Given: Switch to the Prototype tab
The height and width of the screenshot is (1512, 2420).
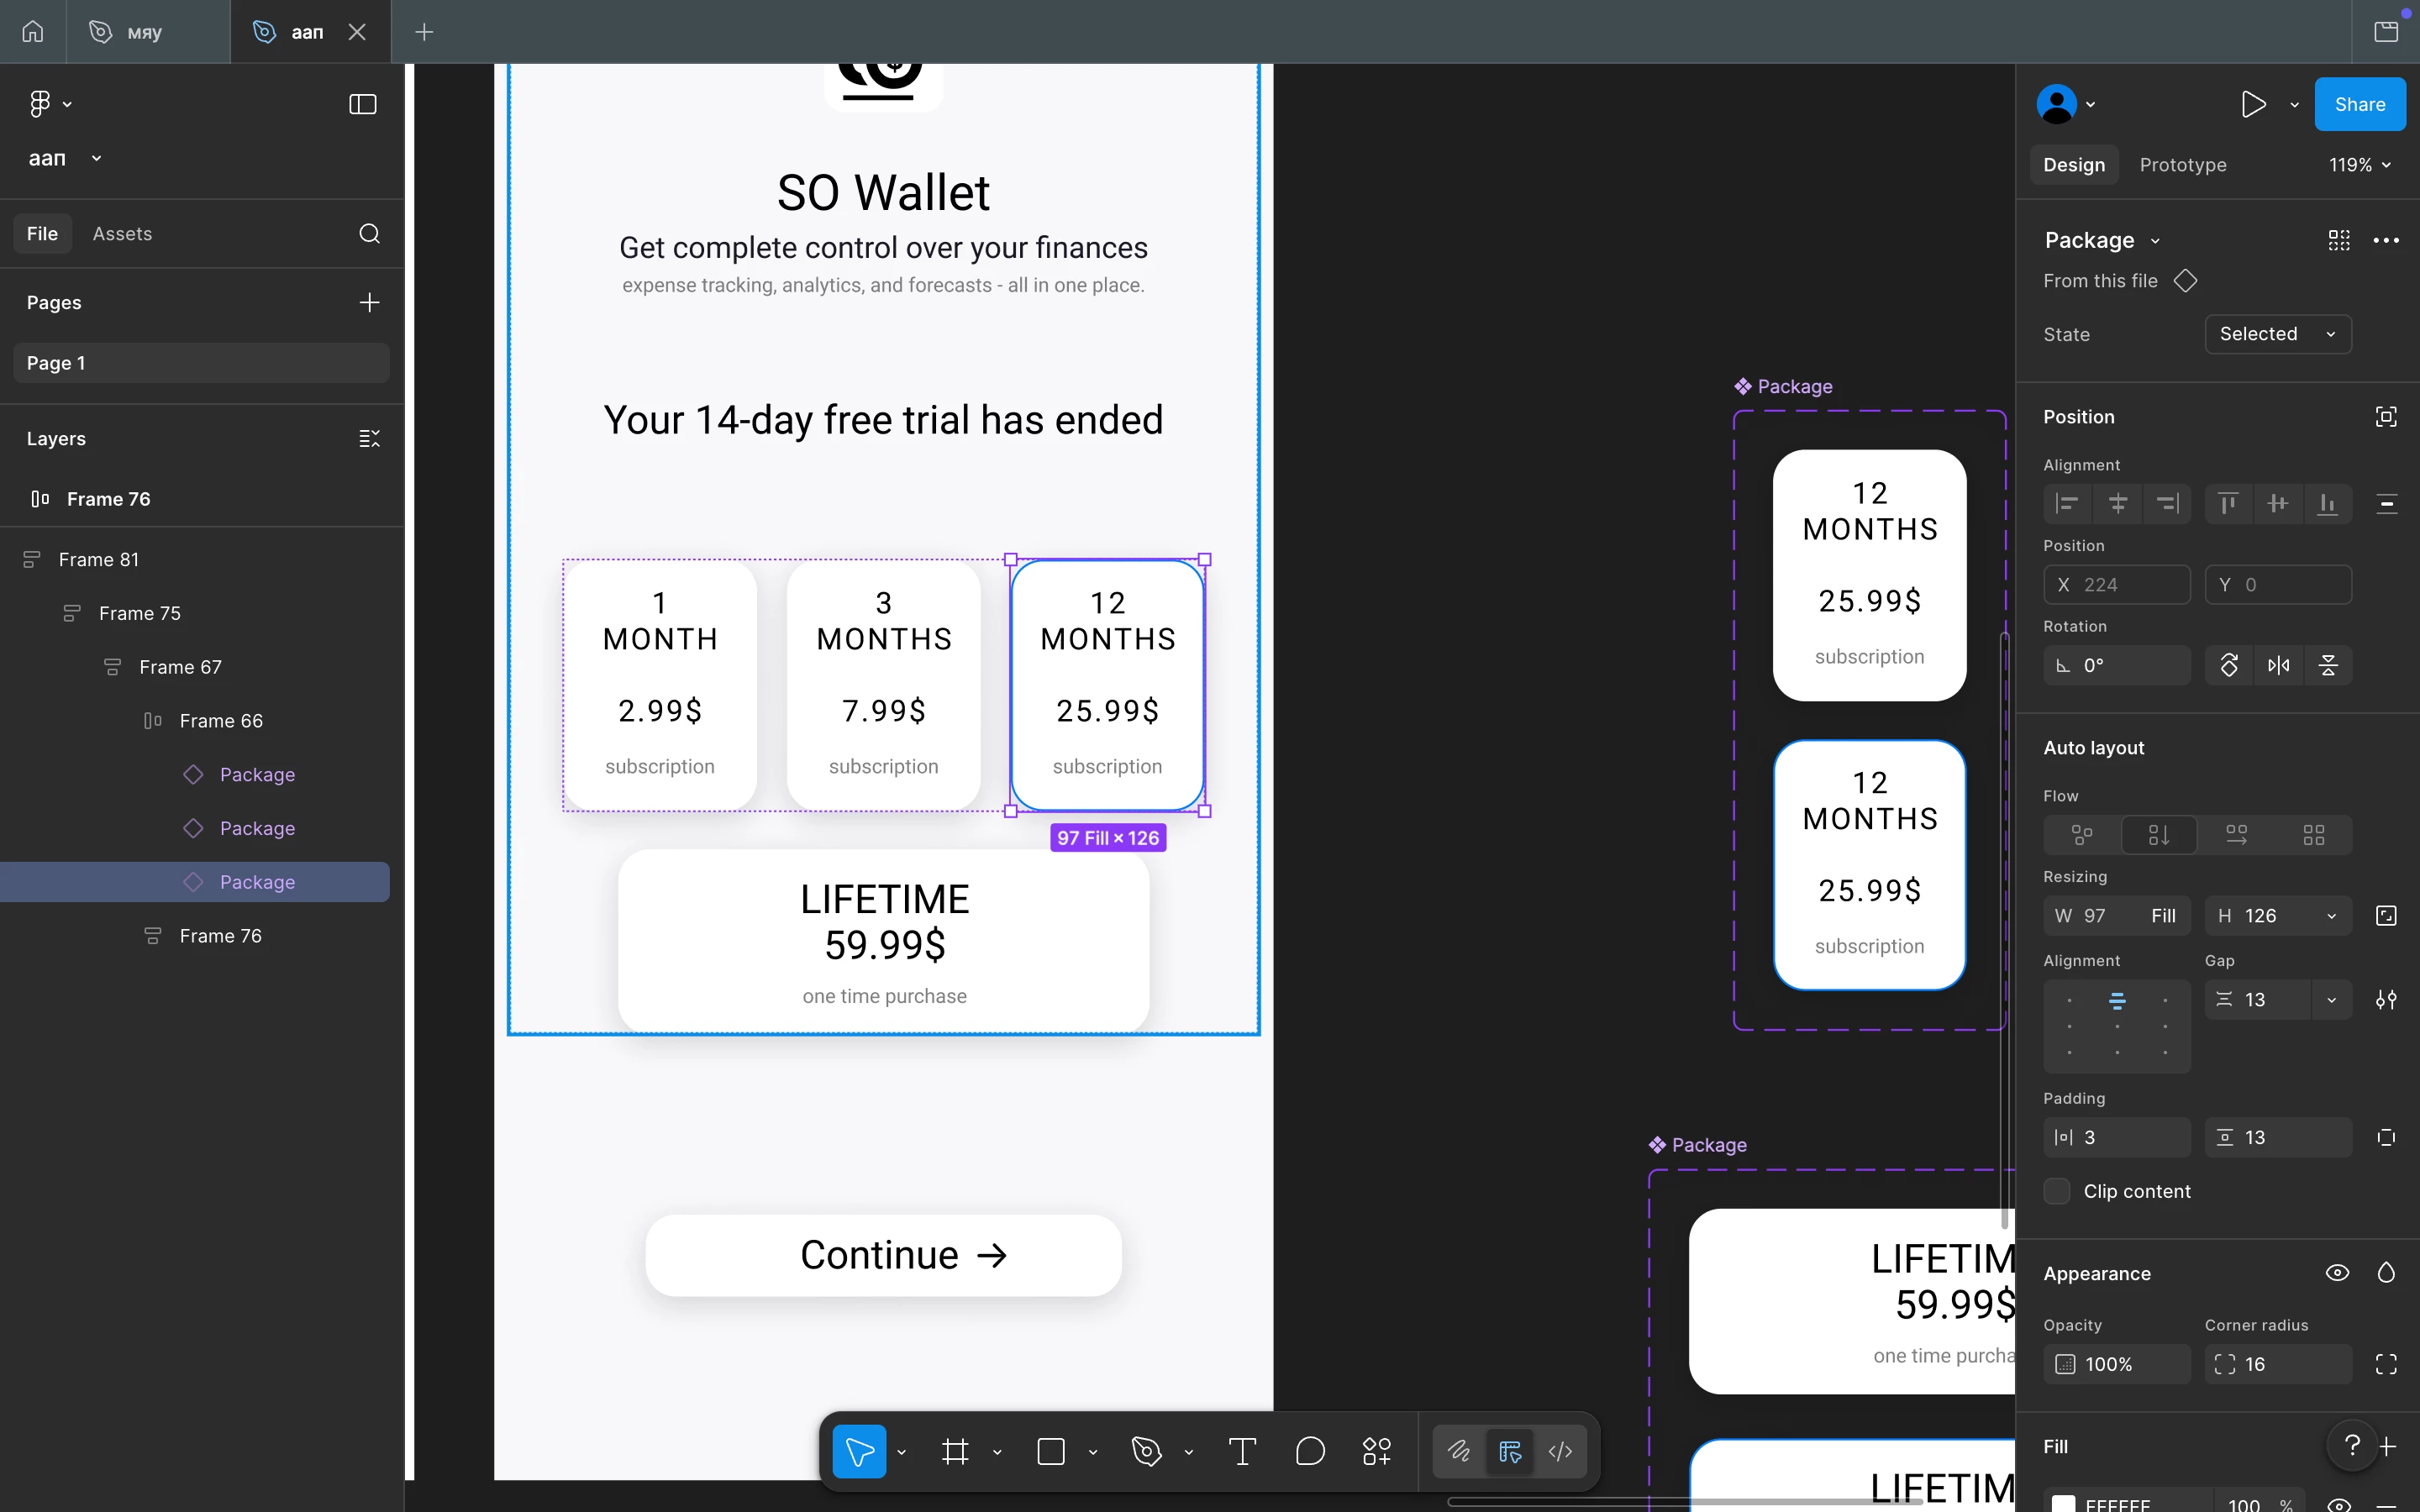Looking at the screenshot, I should pyautogui.click(x=2182, y=165).
